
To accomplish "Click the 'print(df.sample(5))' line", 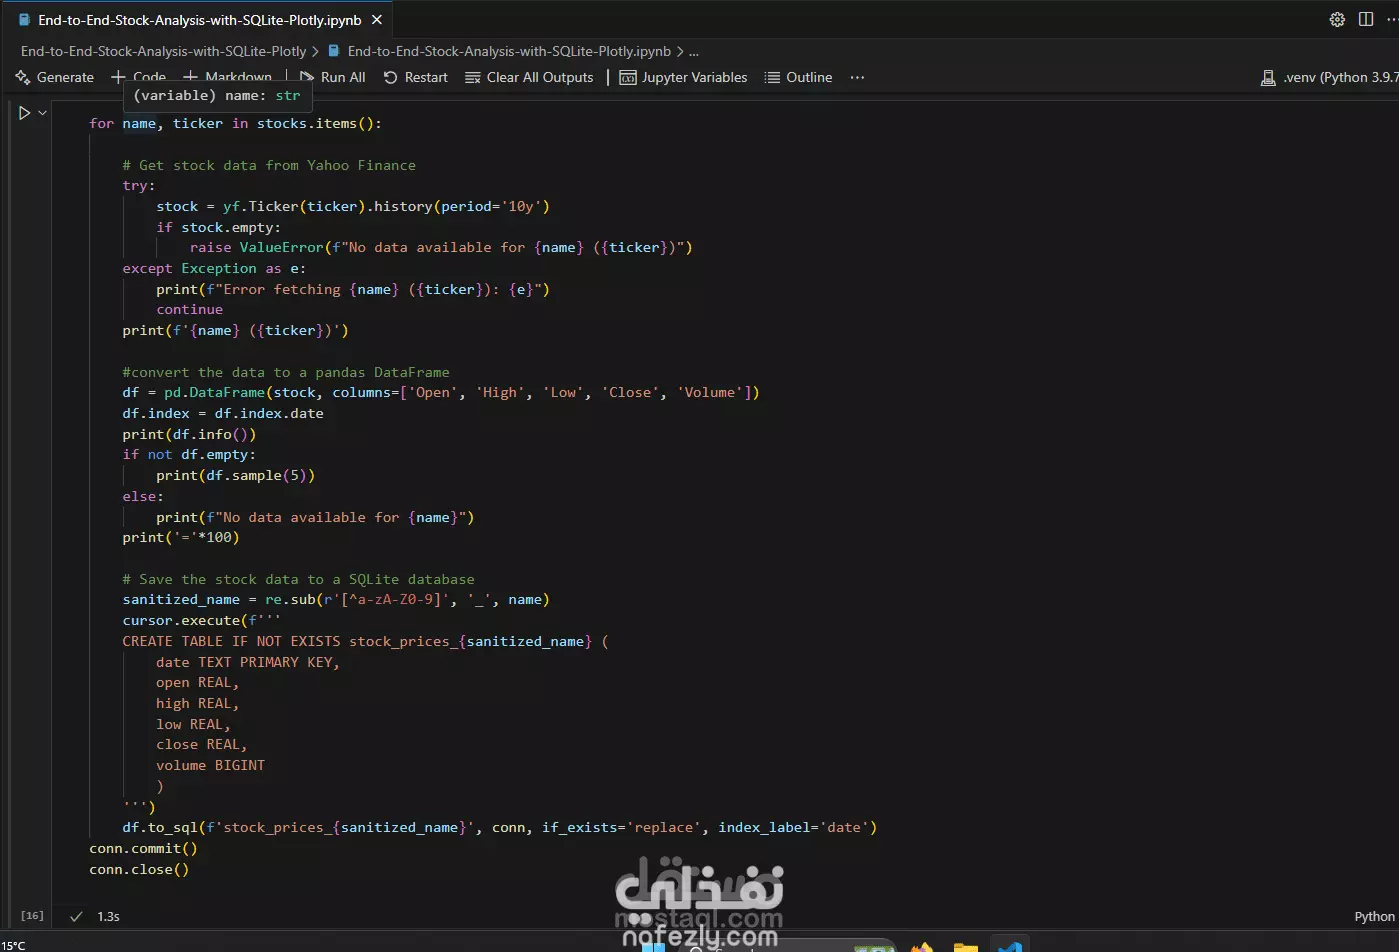I will tap(236, 475).
